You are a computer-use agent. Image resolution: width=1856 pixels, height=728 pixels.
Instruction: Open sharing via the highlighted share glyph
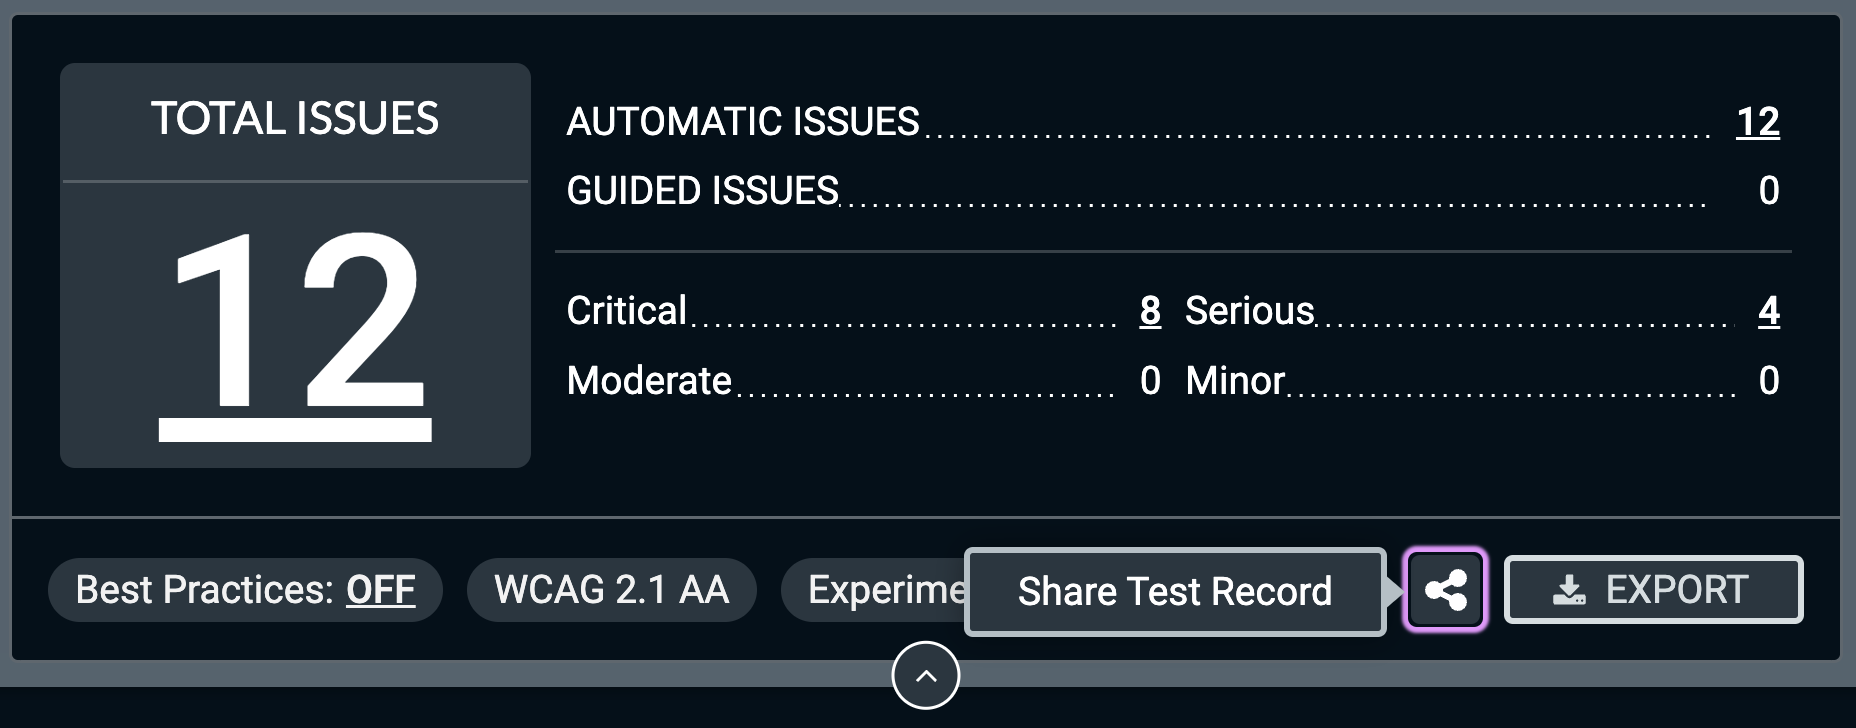pos(1444,590)
